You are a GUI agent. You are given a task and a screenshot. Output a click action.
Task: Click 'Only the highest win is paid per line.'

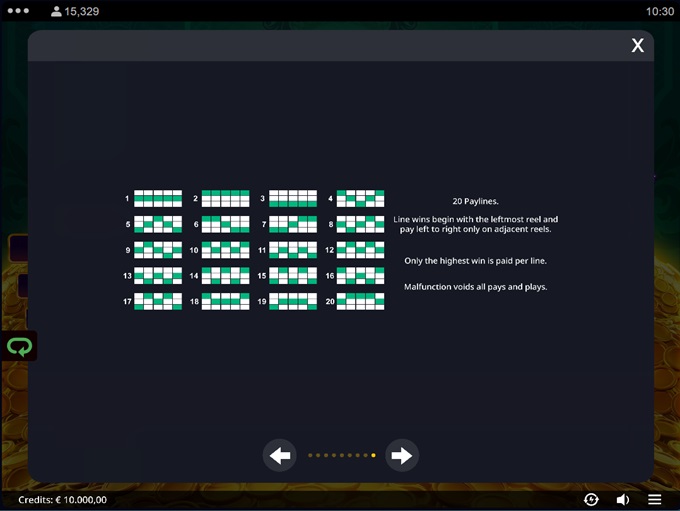click(x=475, y=261)
